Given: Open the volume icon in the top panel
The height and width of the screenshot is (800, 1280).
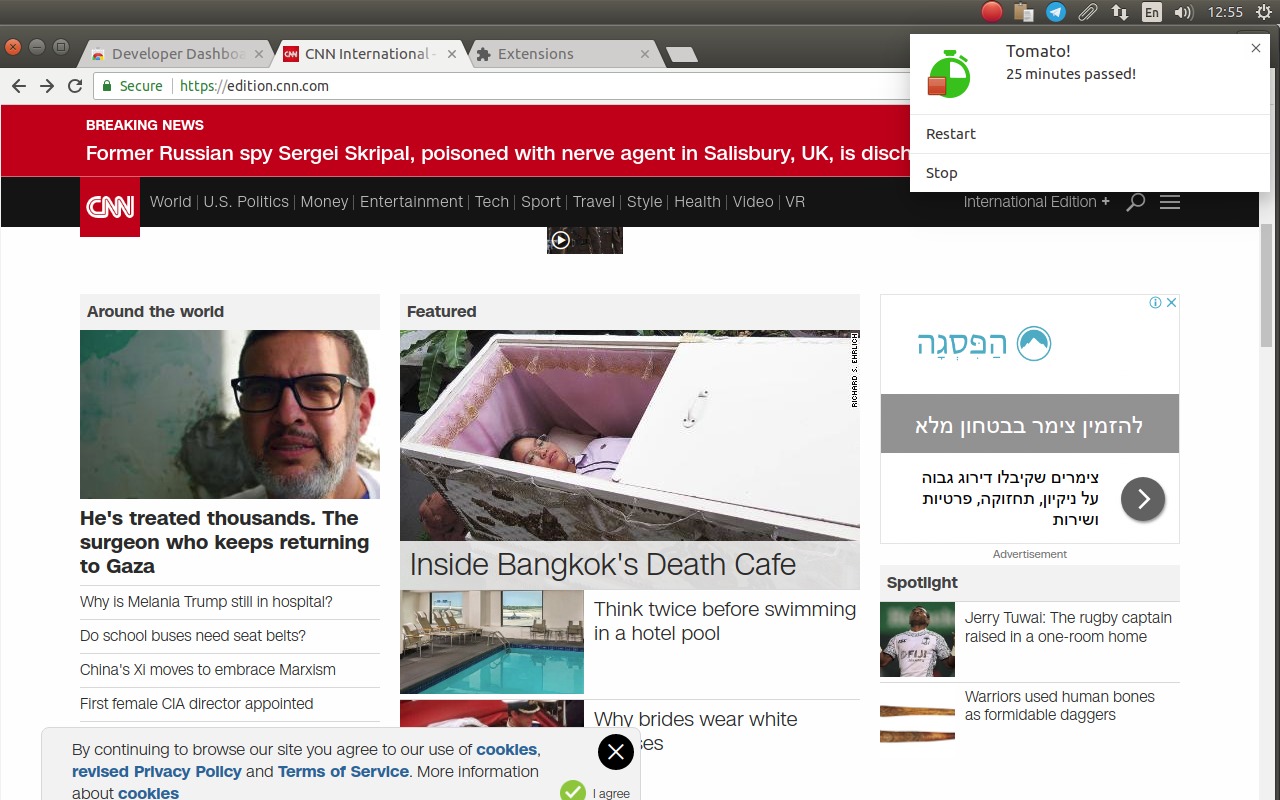Looking at the screenshot, I should tap(1184, 12).
